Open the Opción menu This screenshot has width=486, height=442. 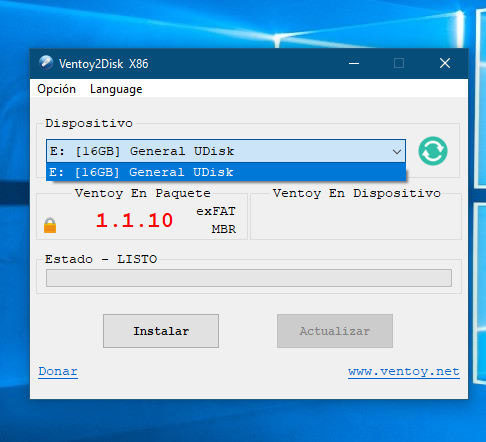coord(56,89)
